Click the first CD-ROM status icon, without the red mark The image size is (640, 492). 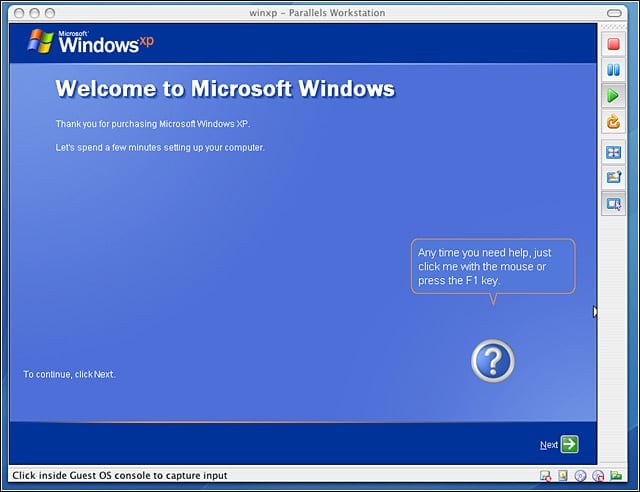pos(580,476)
